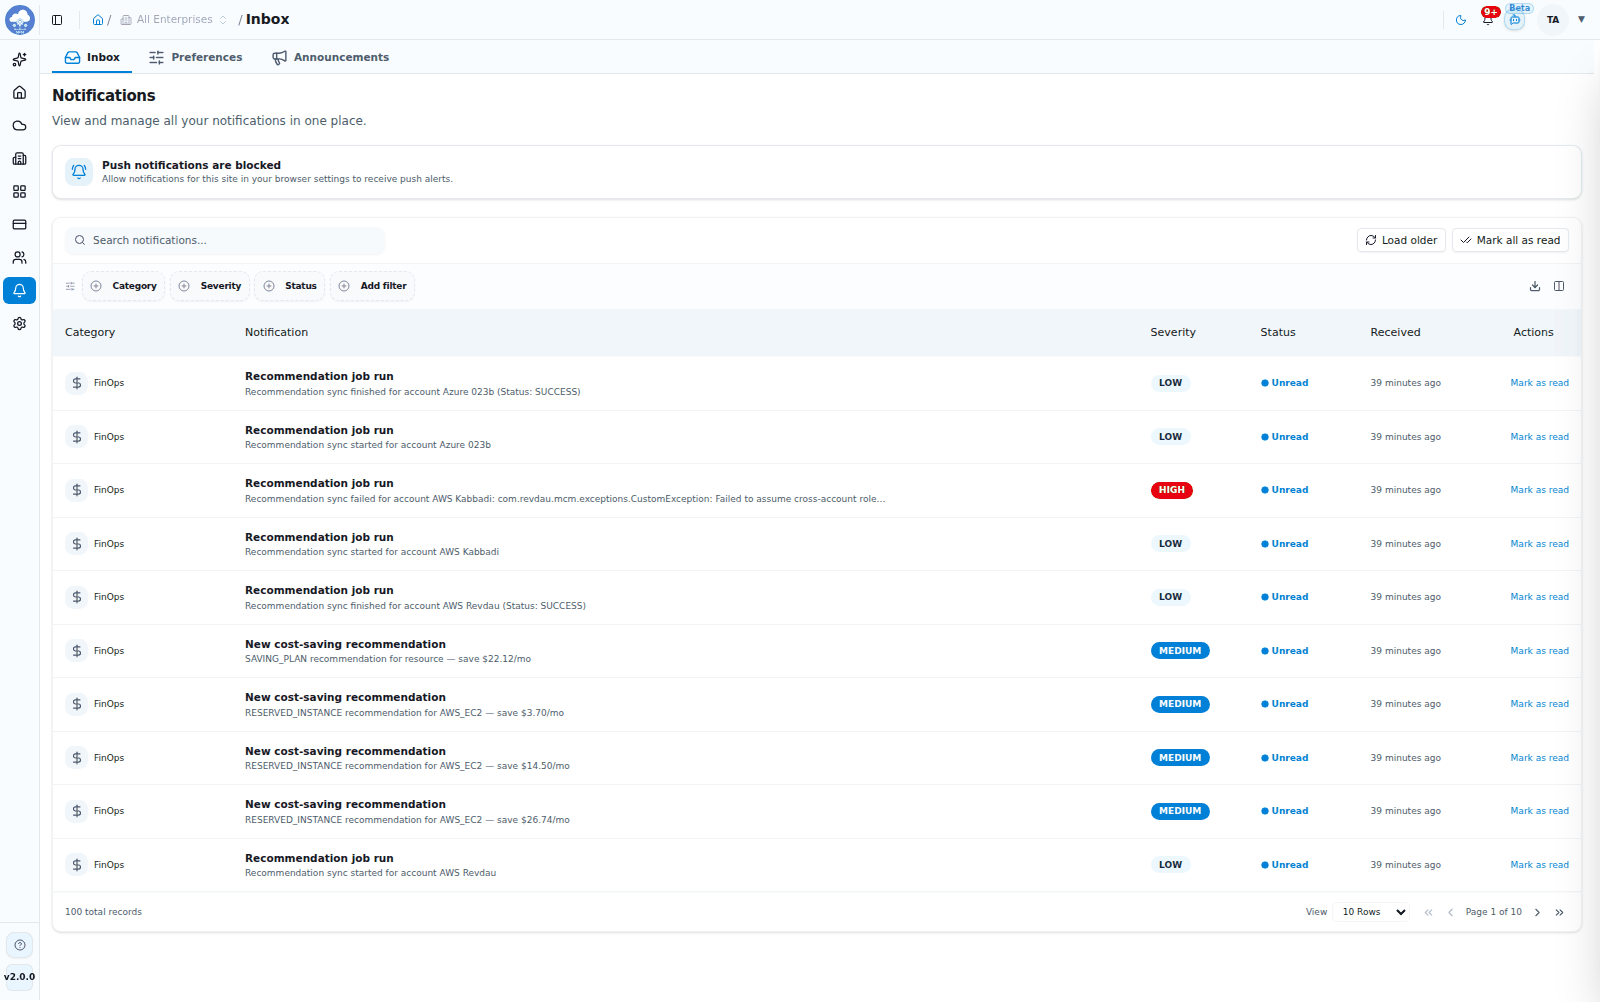Open the 10 Rows view selector
Viewport: 1600px width, 1002px height.
coord(1374,912)
